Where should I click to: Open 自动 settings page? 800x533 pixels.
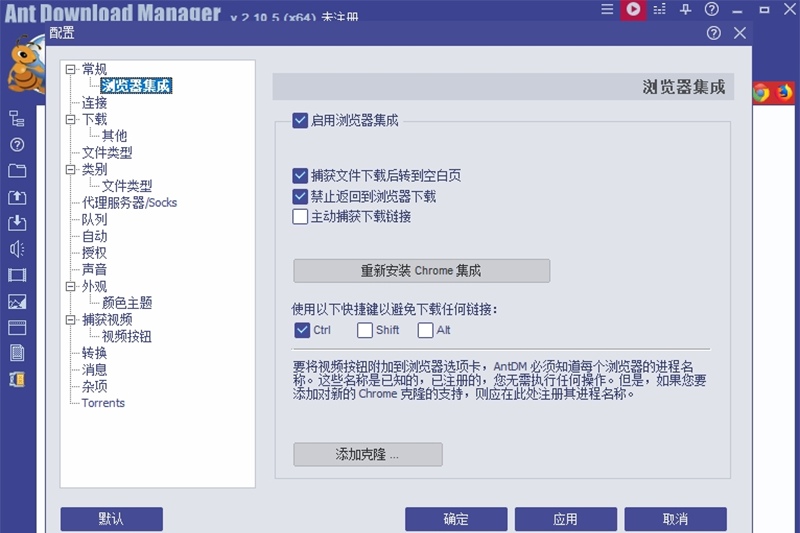[94, 236]
